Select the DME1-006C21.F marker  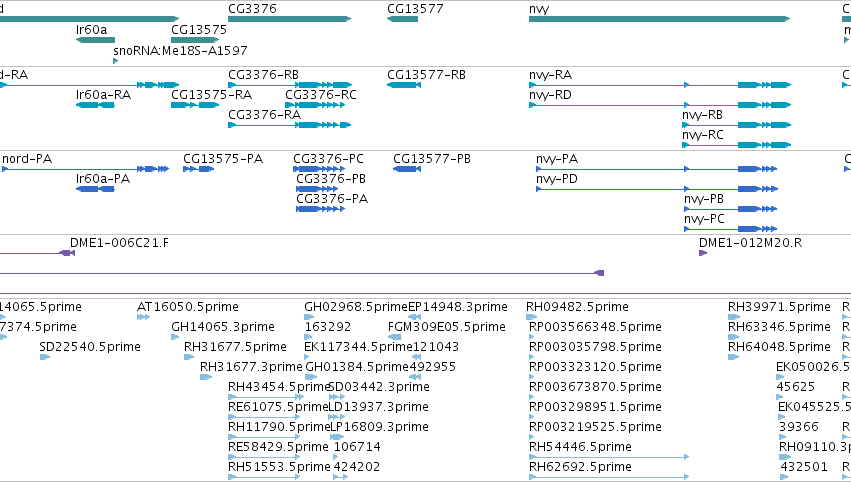coord(67,253)
